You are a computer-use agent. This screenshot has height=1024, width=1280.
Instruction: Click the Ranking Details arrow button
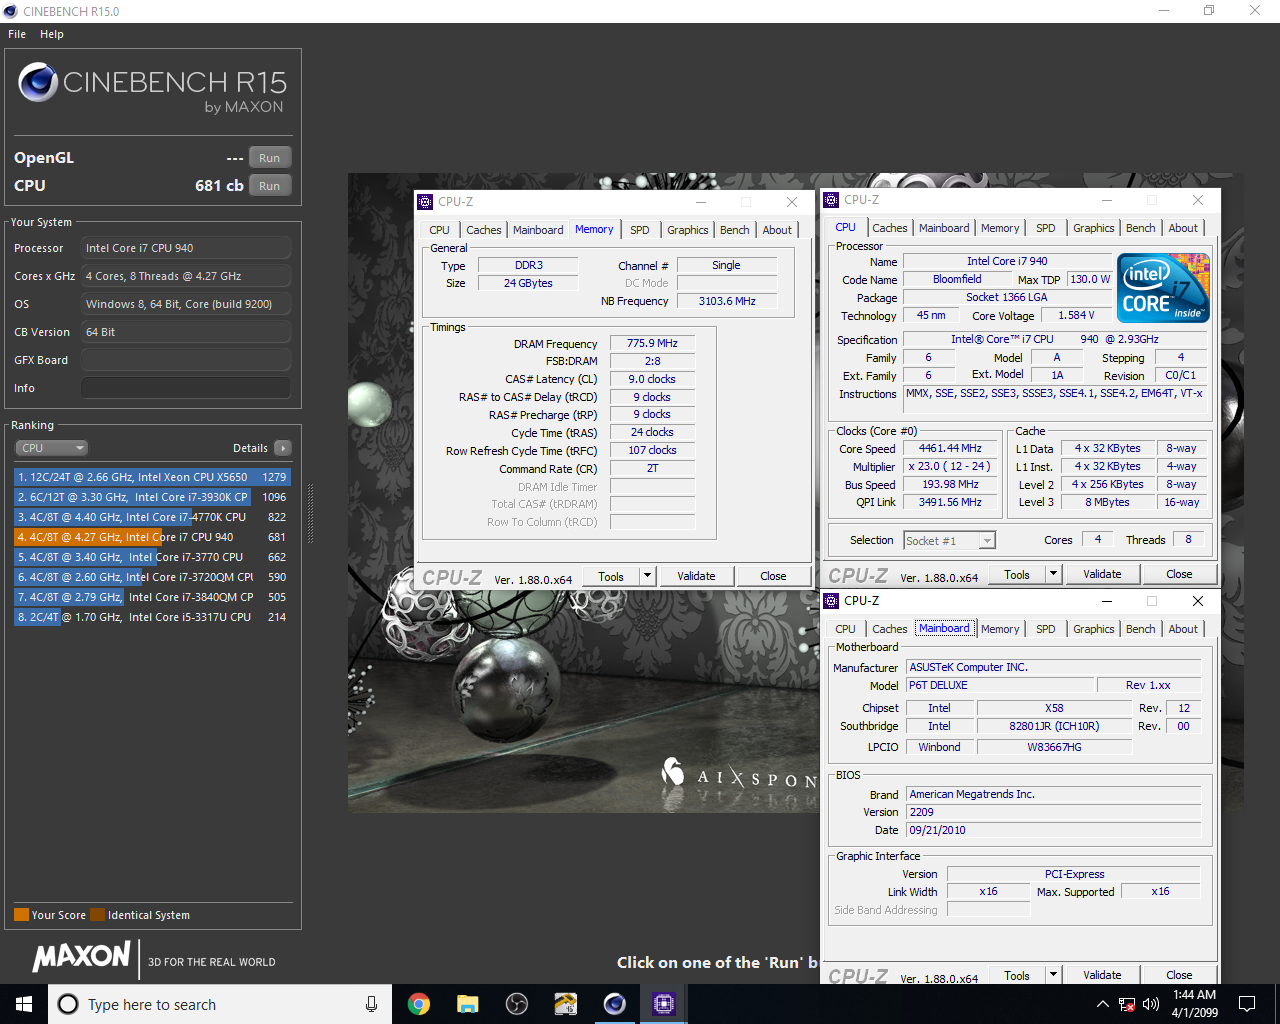click(x=283, y=448)
